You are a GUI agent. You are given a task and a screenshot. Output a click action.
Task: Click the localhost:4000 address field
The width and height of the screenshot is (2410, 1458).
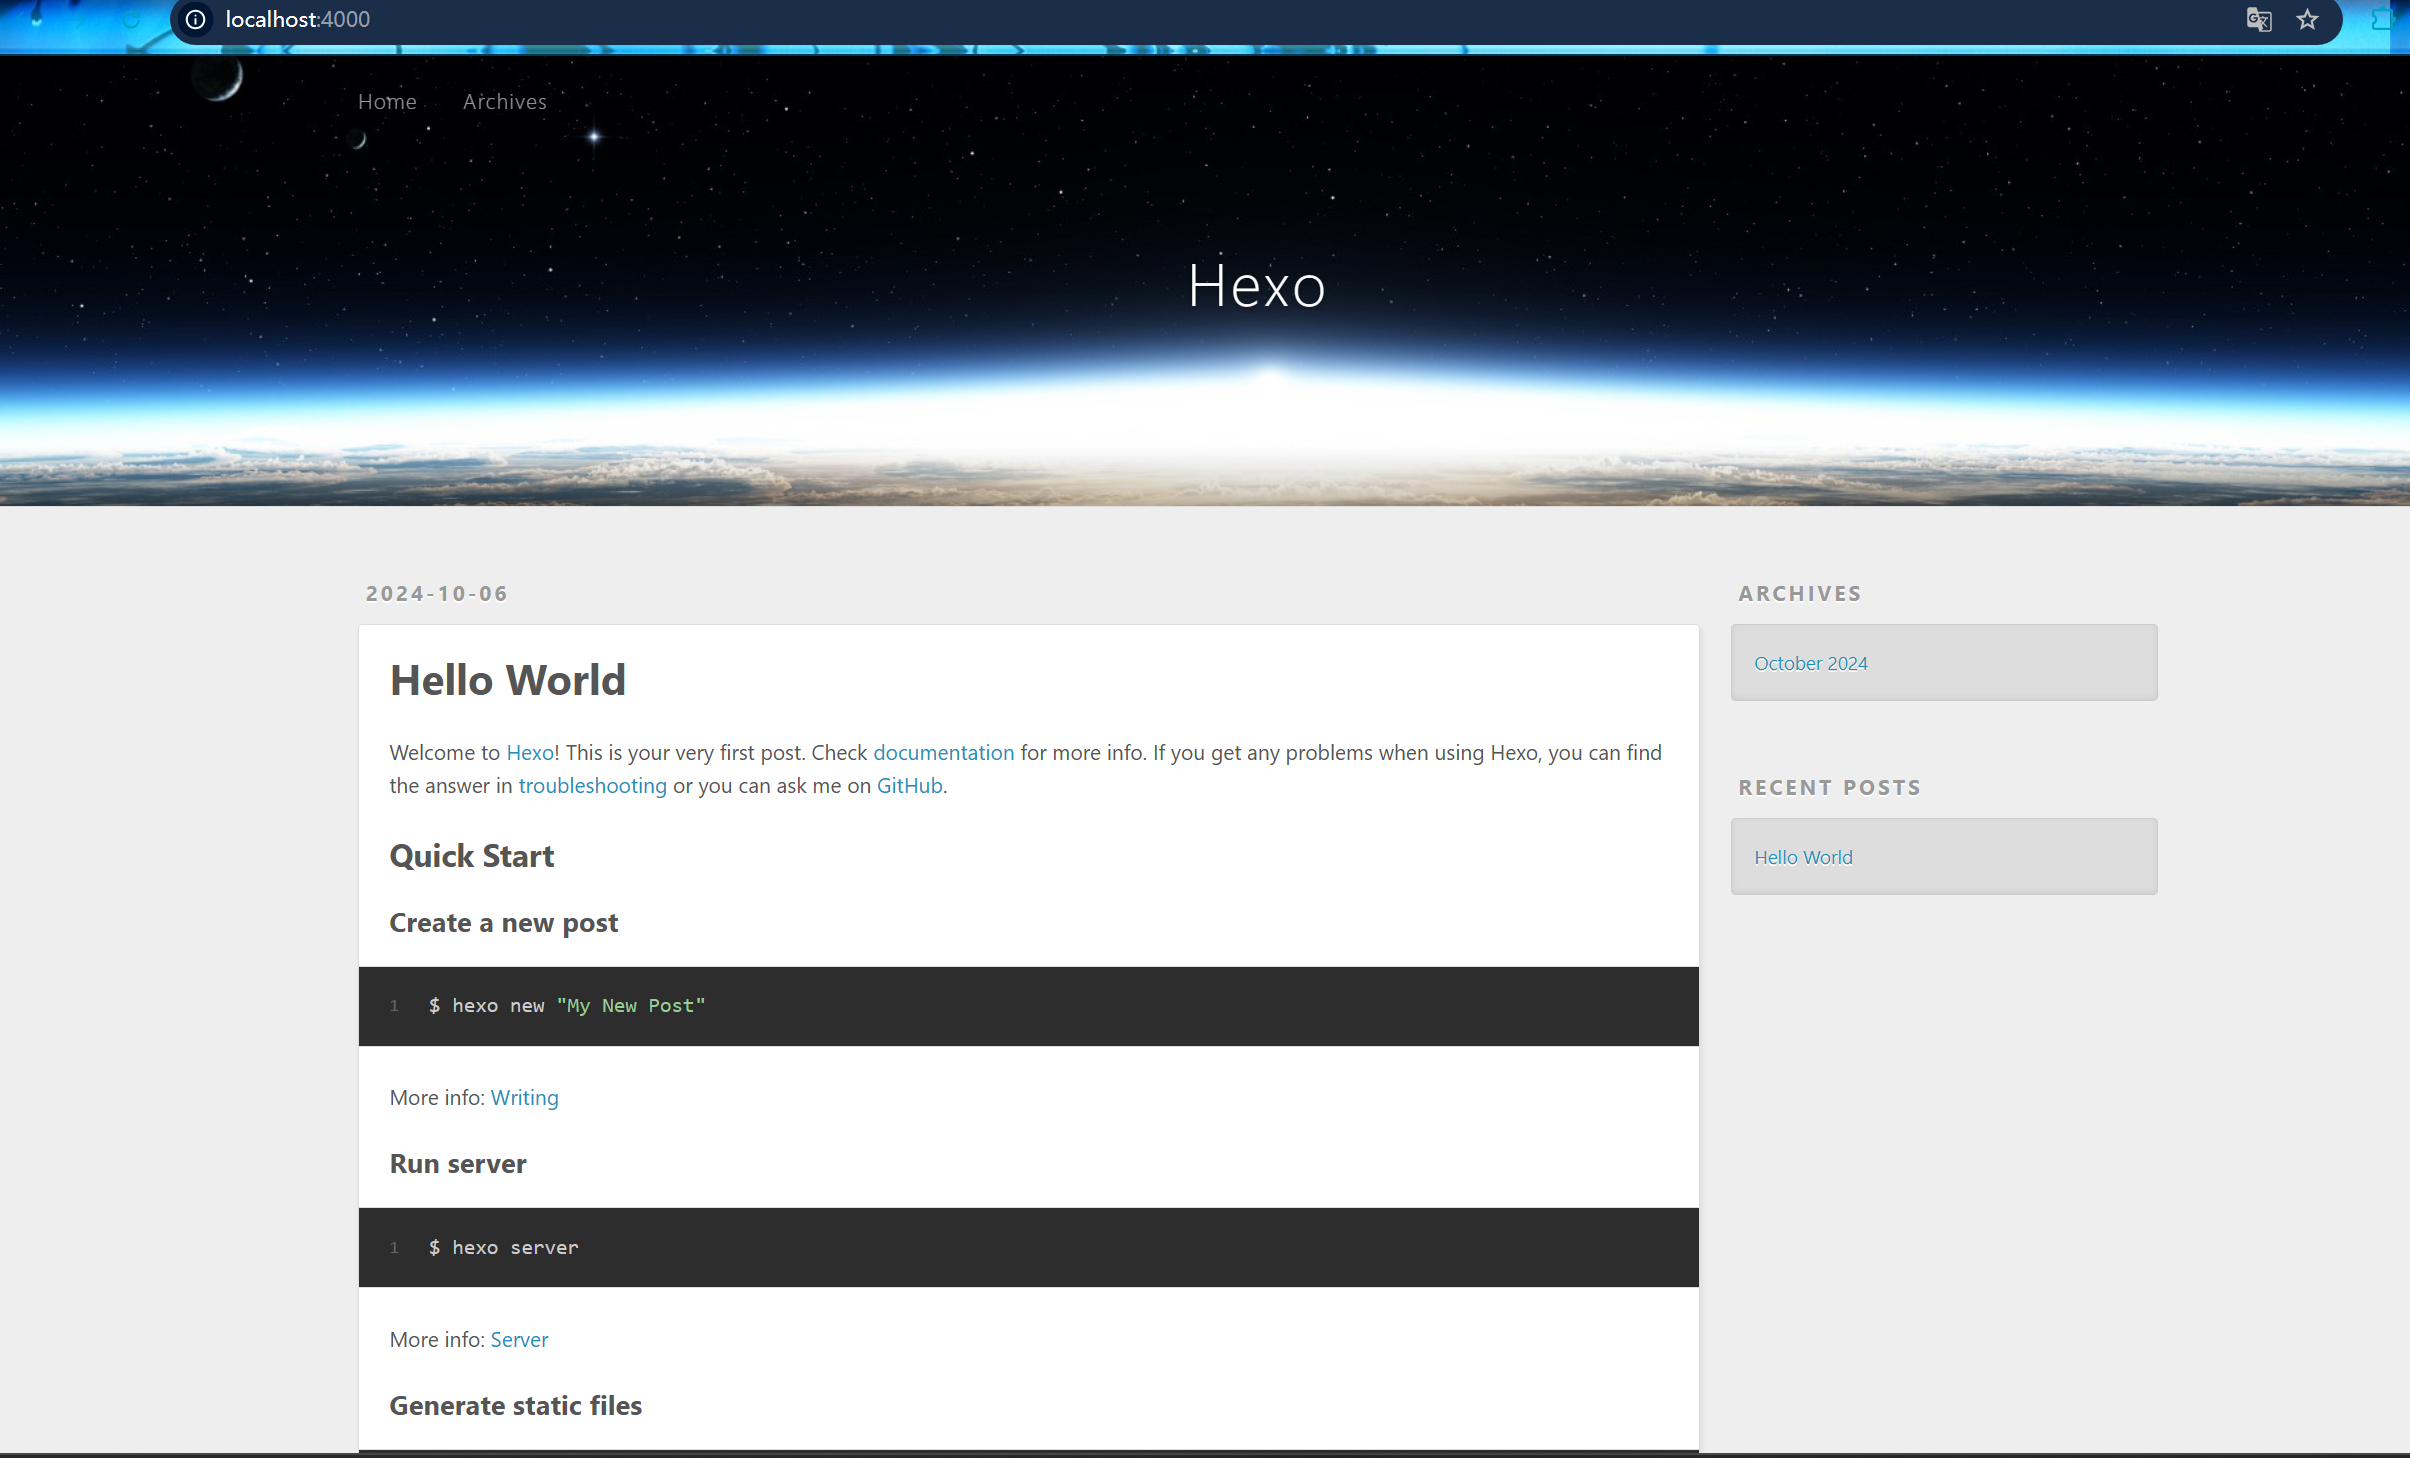pos(298,19)
